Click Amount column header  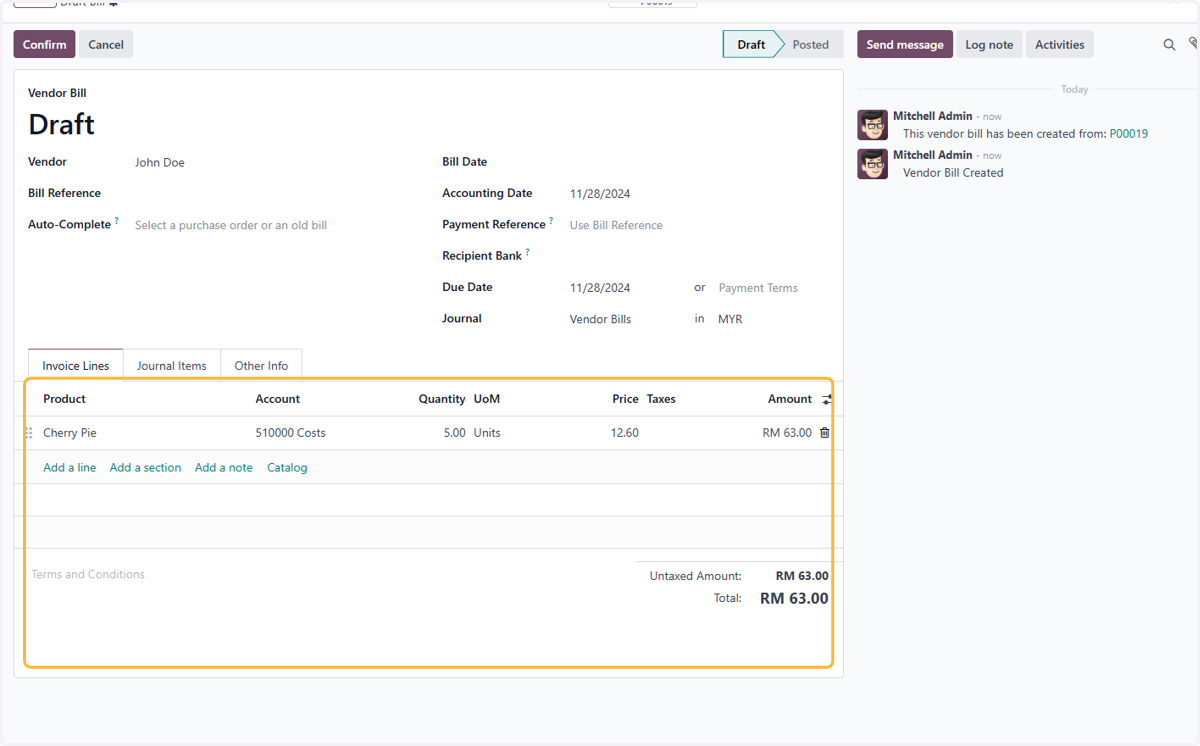pyautogui.click(x=790, y=399)
